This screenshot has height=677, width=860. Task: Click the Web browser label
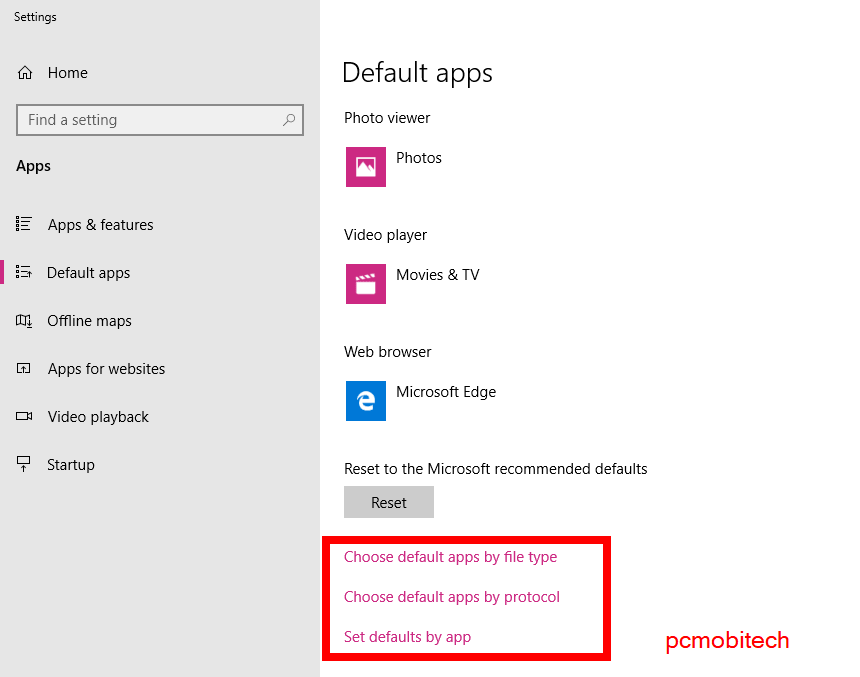coord(387,352)
